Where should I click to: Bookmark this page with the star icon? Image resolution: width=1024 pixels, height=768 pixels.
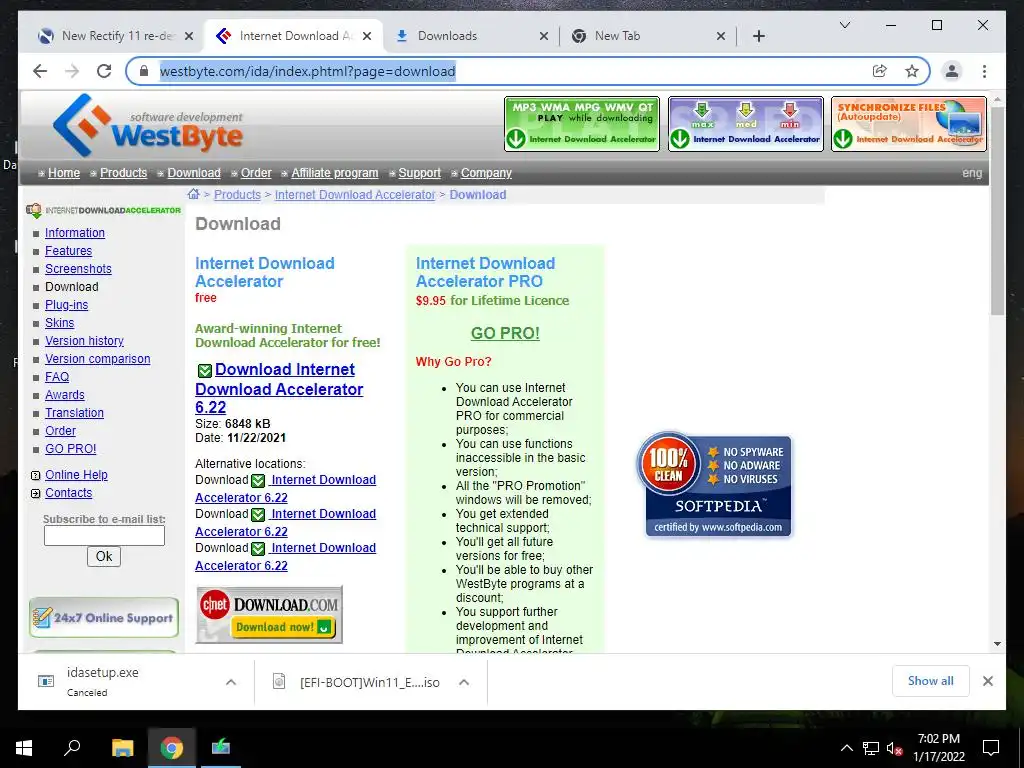pos(912,71)
